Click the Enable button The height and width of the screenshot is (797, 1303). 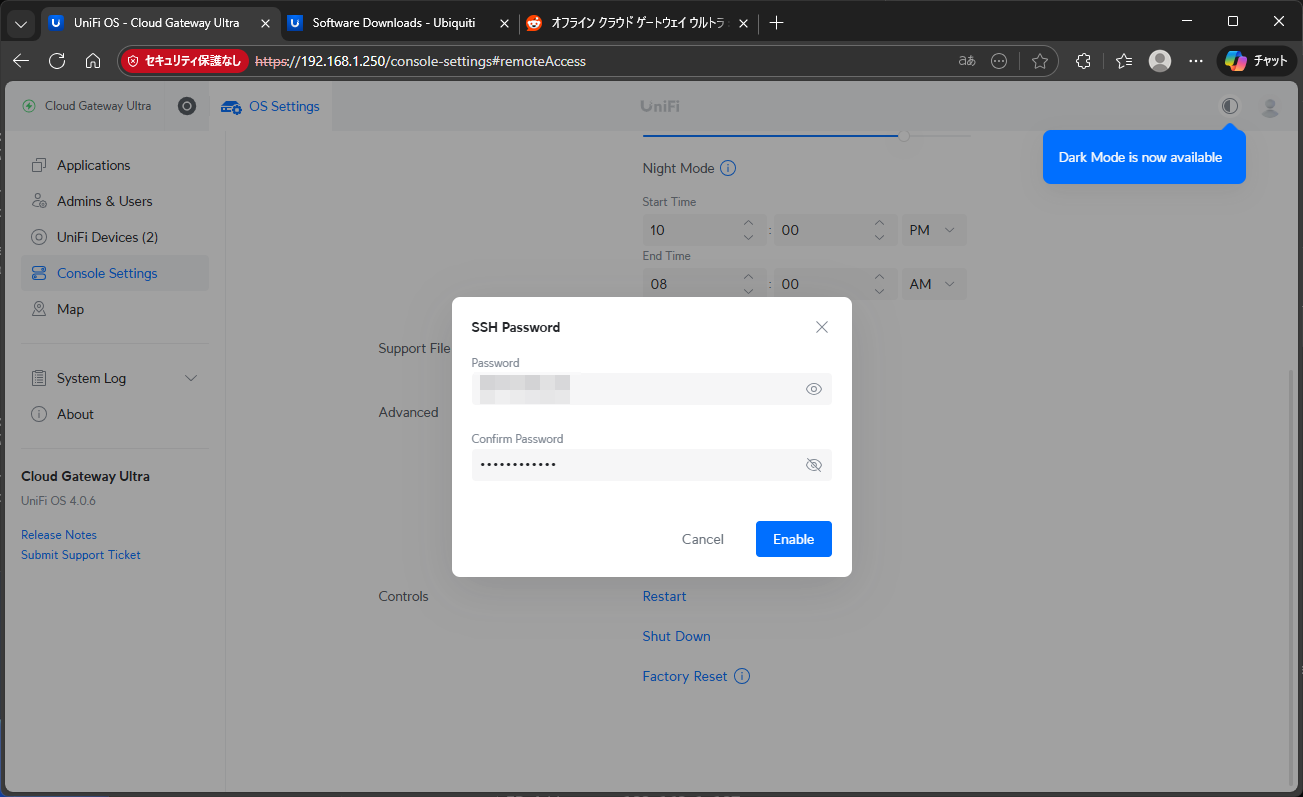[x=793, y=539]
